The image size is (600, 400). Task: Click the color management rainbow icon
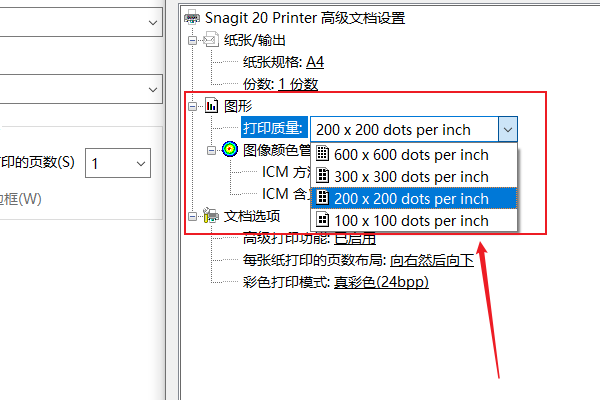pyautogui.click(x=230, y=149)
